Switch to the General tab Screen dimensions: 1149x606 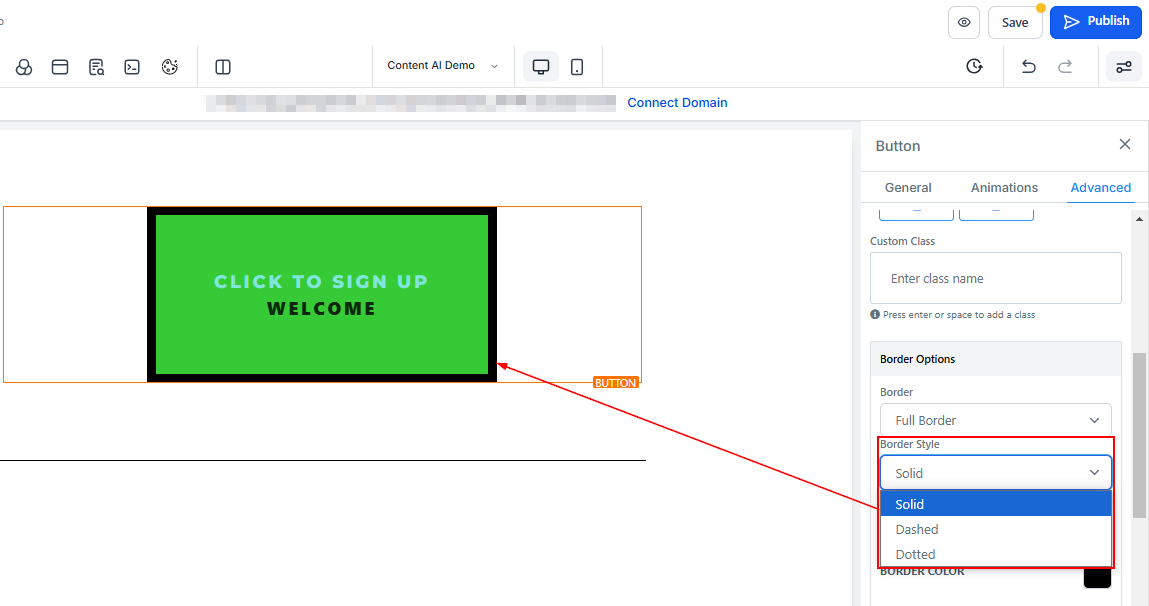[x=908, y=188]
